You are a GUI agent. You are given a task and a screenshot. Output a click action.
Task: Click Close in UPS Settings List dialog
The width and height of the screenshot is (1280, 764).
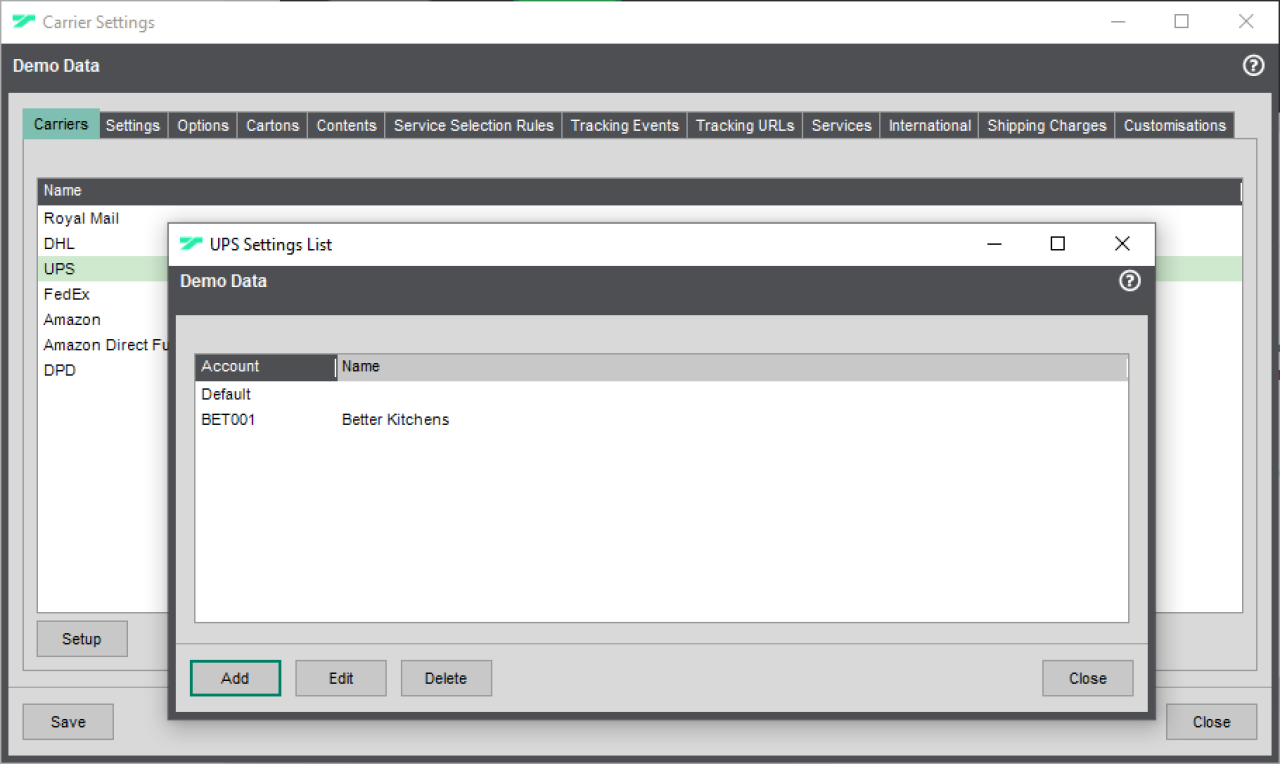(x=1088, y=678)
